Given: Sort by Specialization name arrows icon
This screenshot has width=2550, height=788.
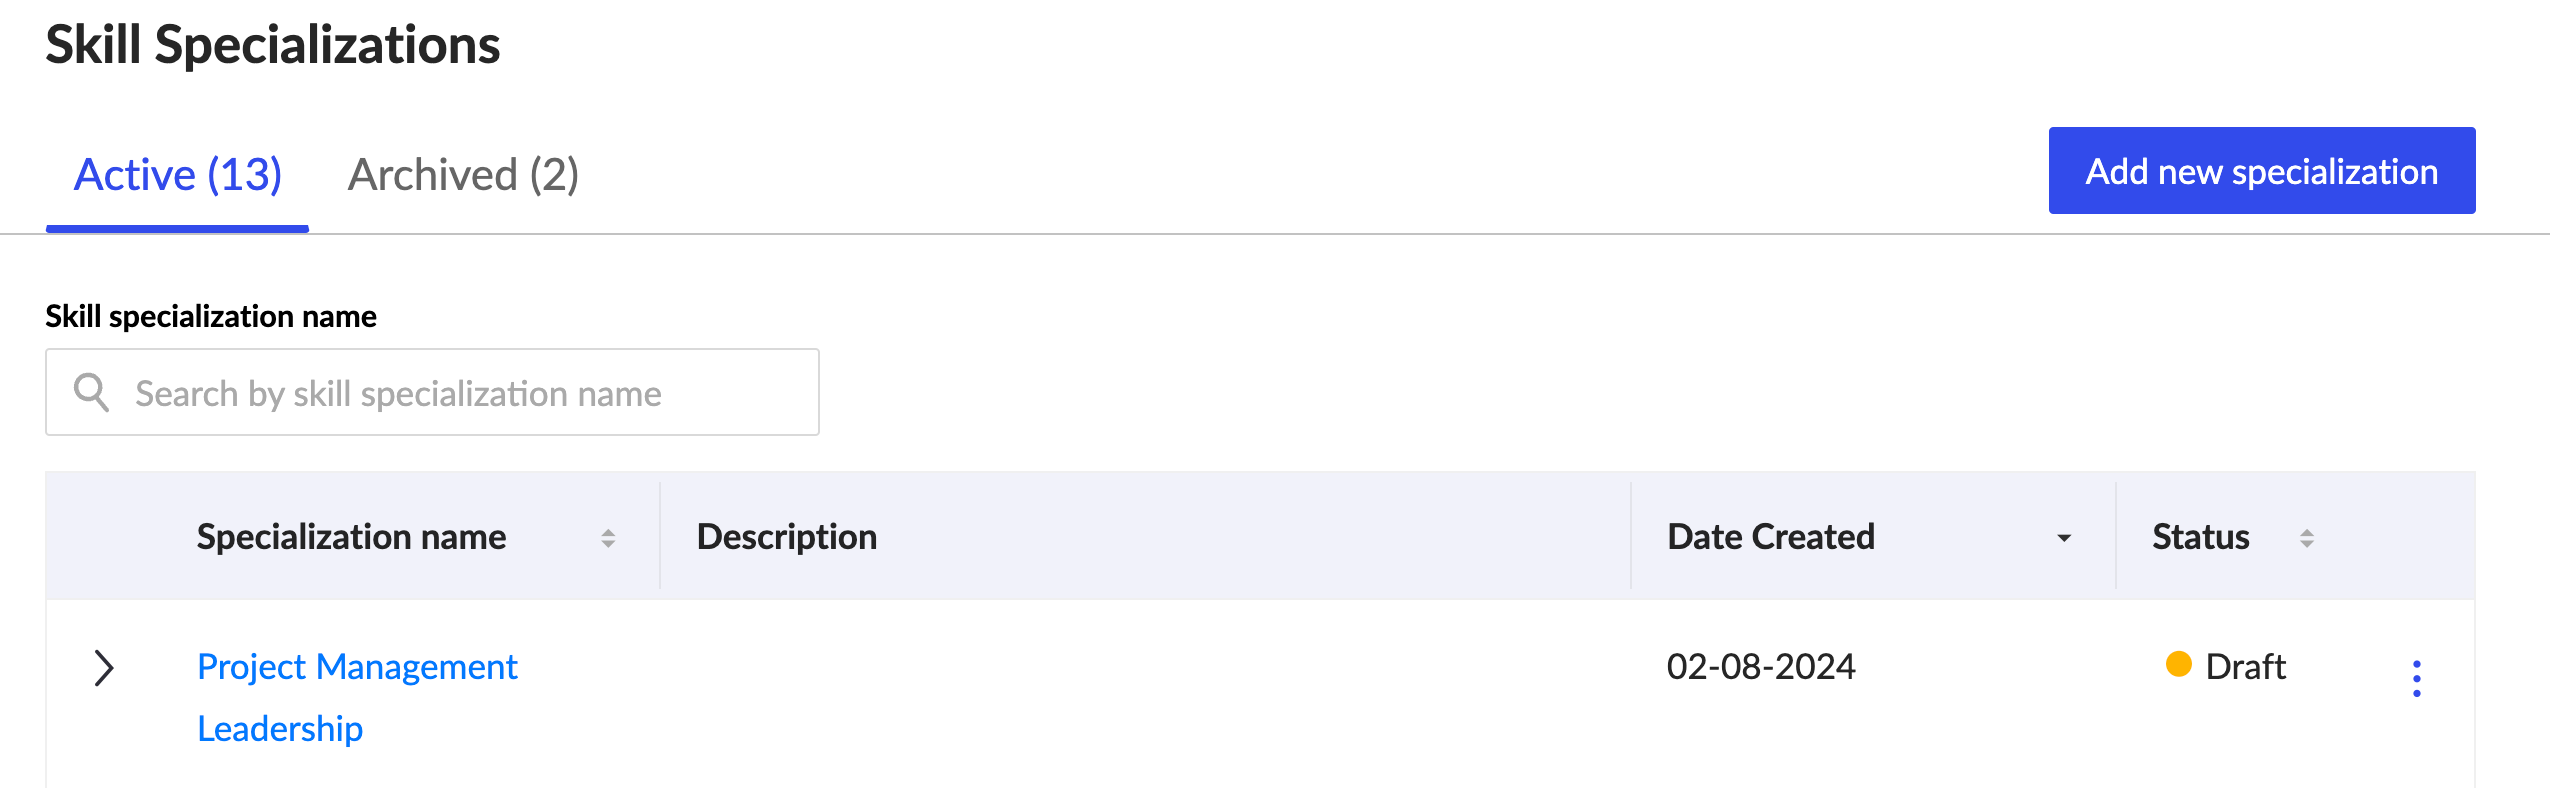Looking at the screenshot, I should 608,538.
